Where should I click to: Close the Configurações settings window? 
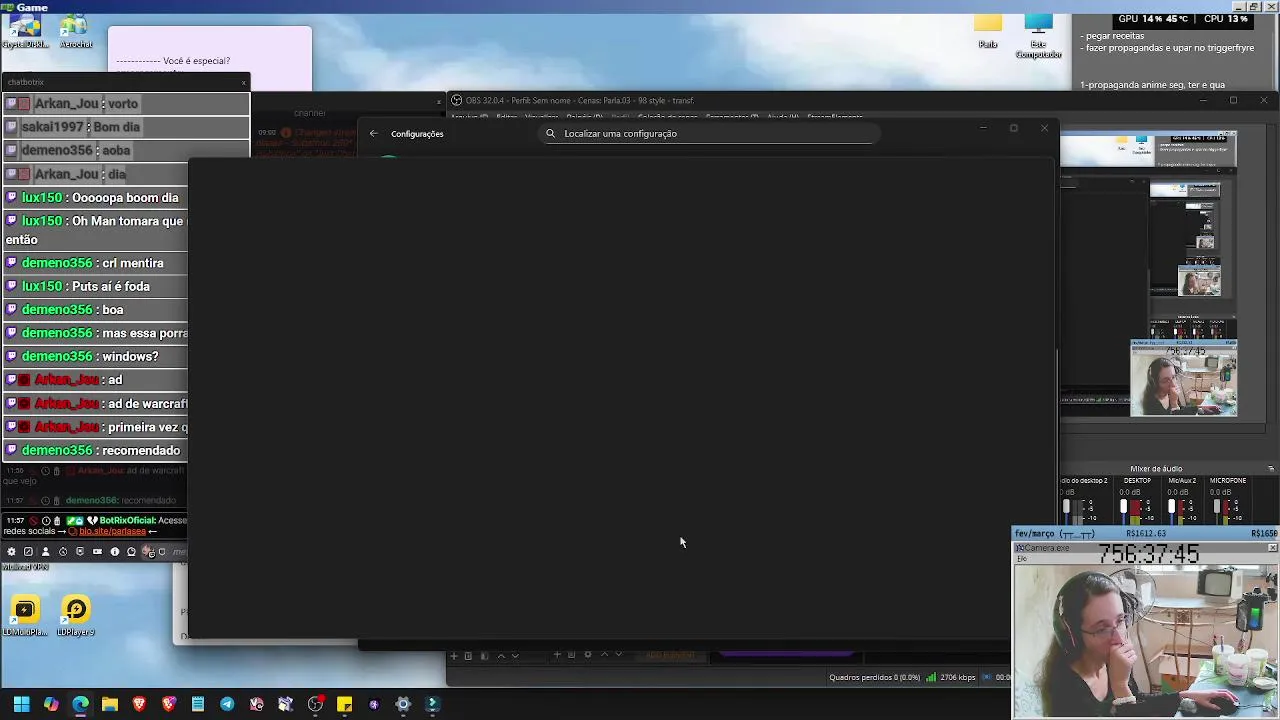(x=1044, y=128)
